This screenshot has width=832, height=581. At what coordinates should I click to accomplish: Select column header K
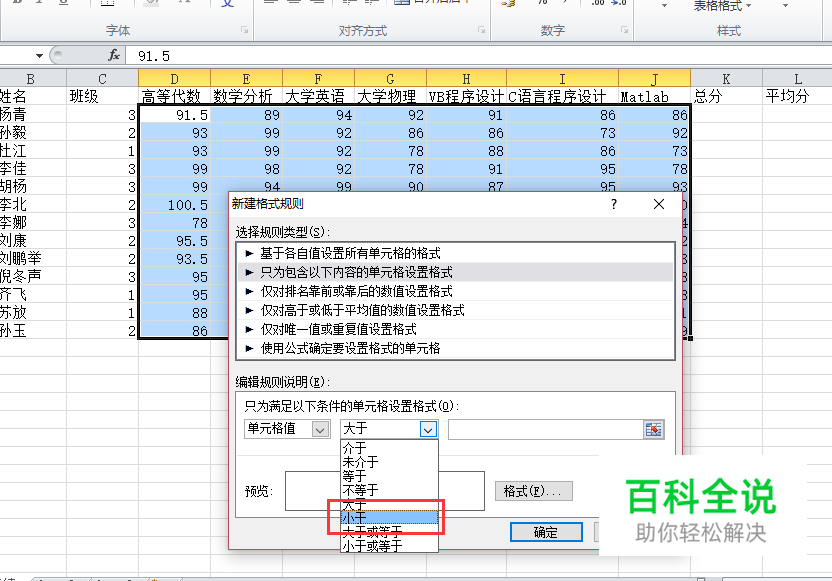coord(726,79)
